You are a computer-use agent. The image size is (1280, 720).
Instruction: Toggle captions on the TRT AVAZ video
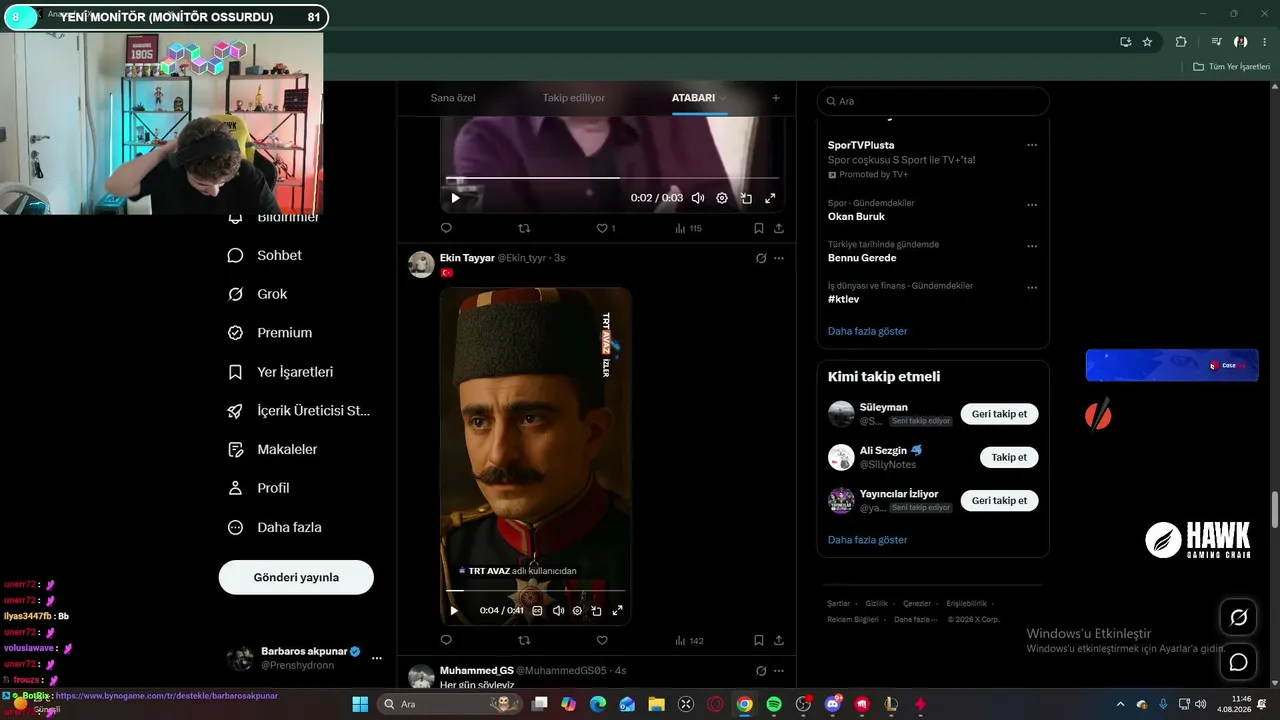[537, 610]
